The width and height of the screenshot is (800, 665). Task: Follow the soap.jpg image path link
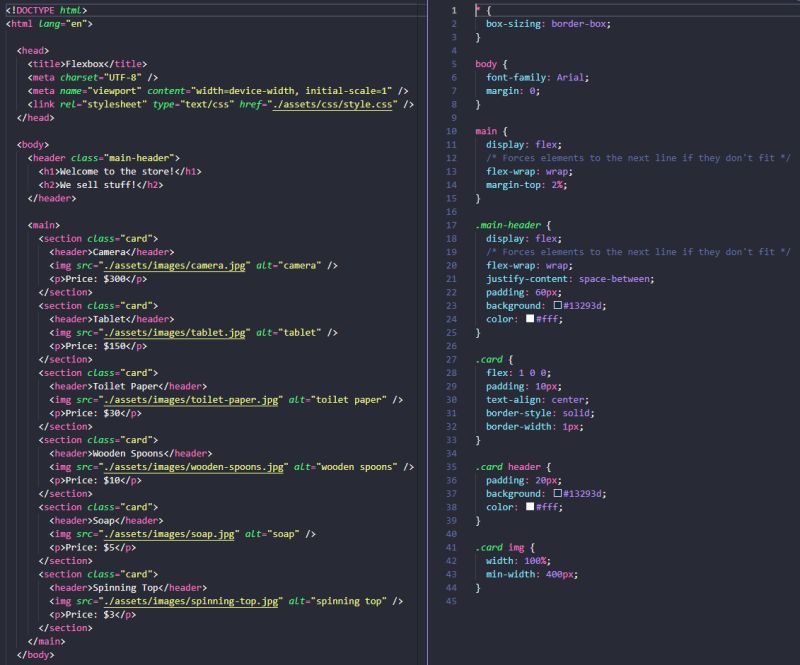pos(169,534)
